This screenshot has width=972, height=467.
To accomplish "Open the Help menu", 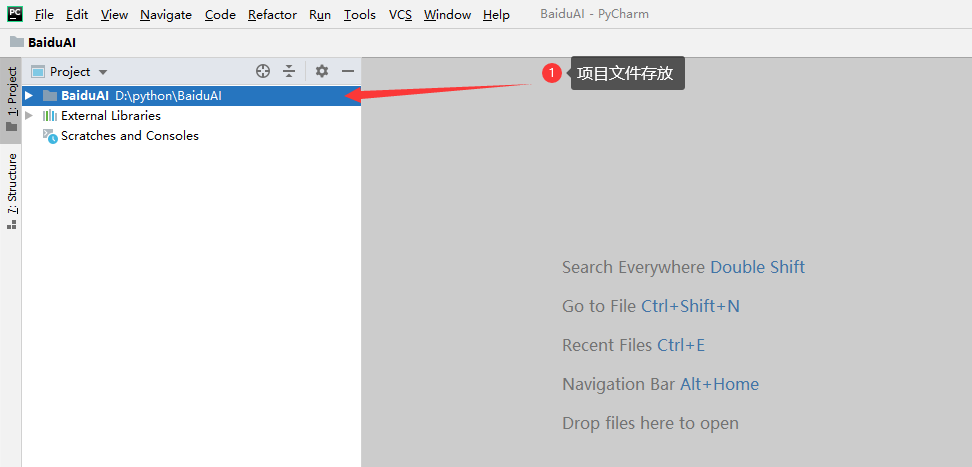I will tap(496, 14).
